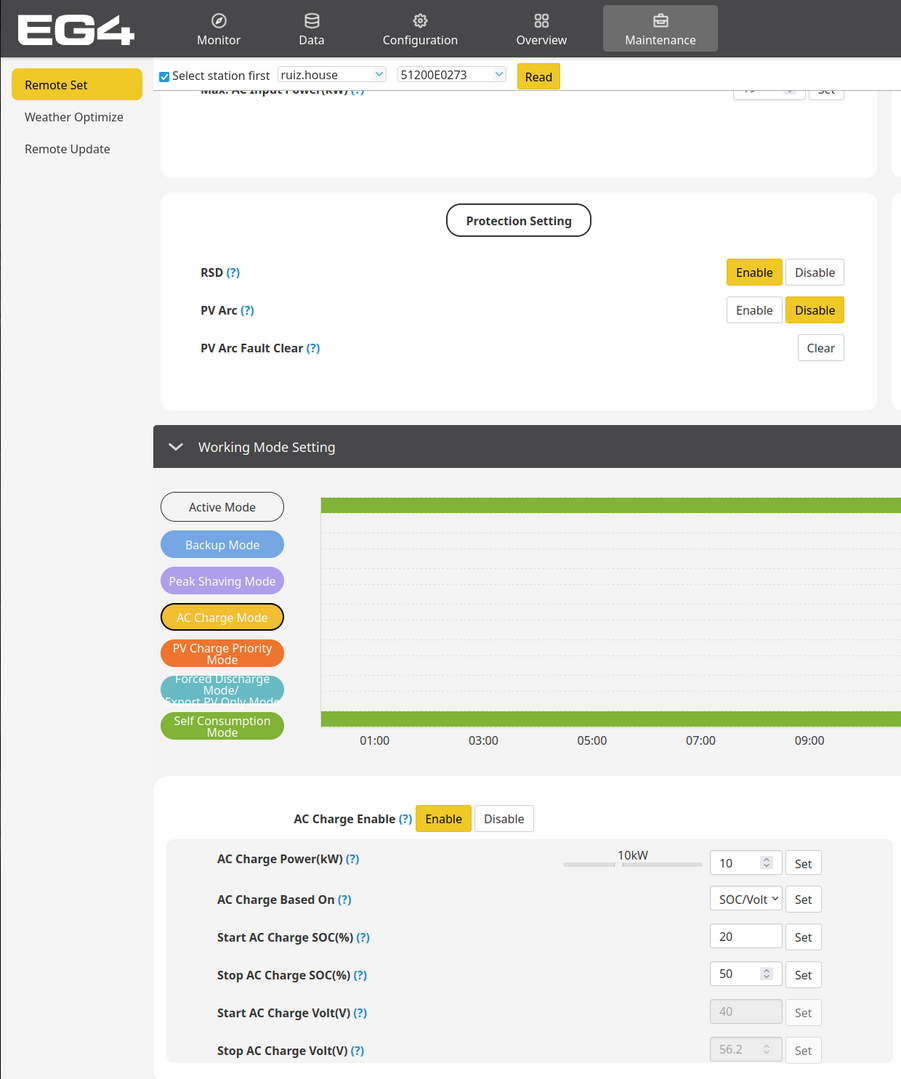Open the Overview grid icon
This screenshot has height=1079, width=901.
541,21
